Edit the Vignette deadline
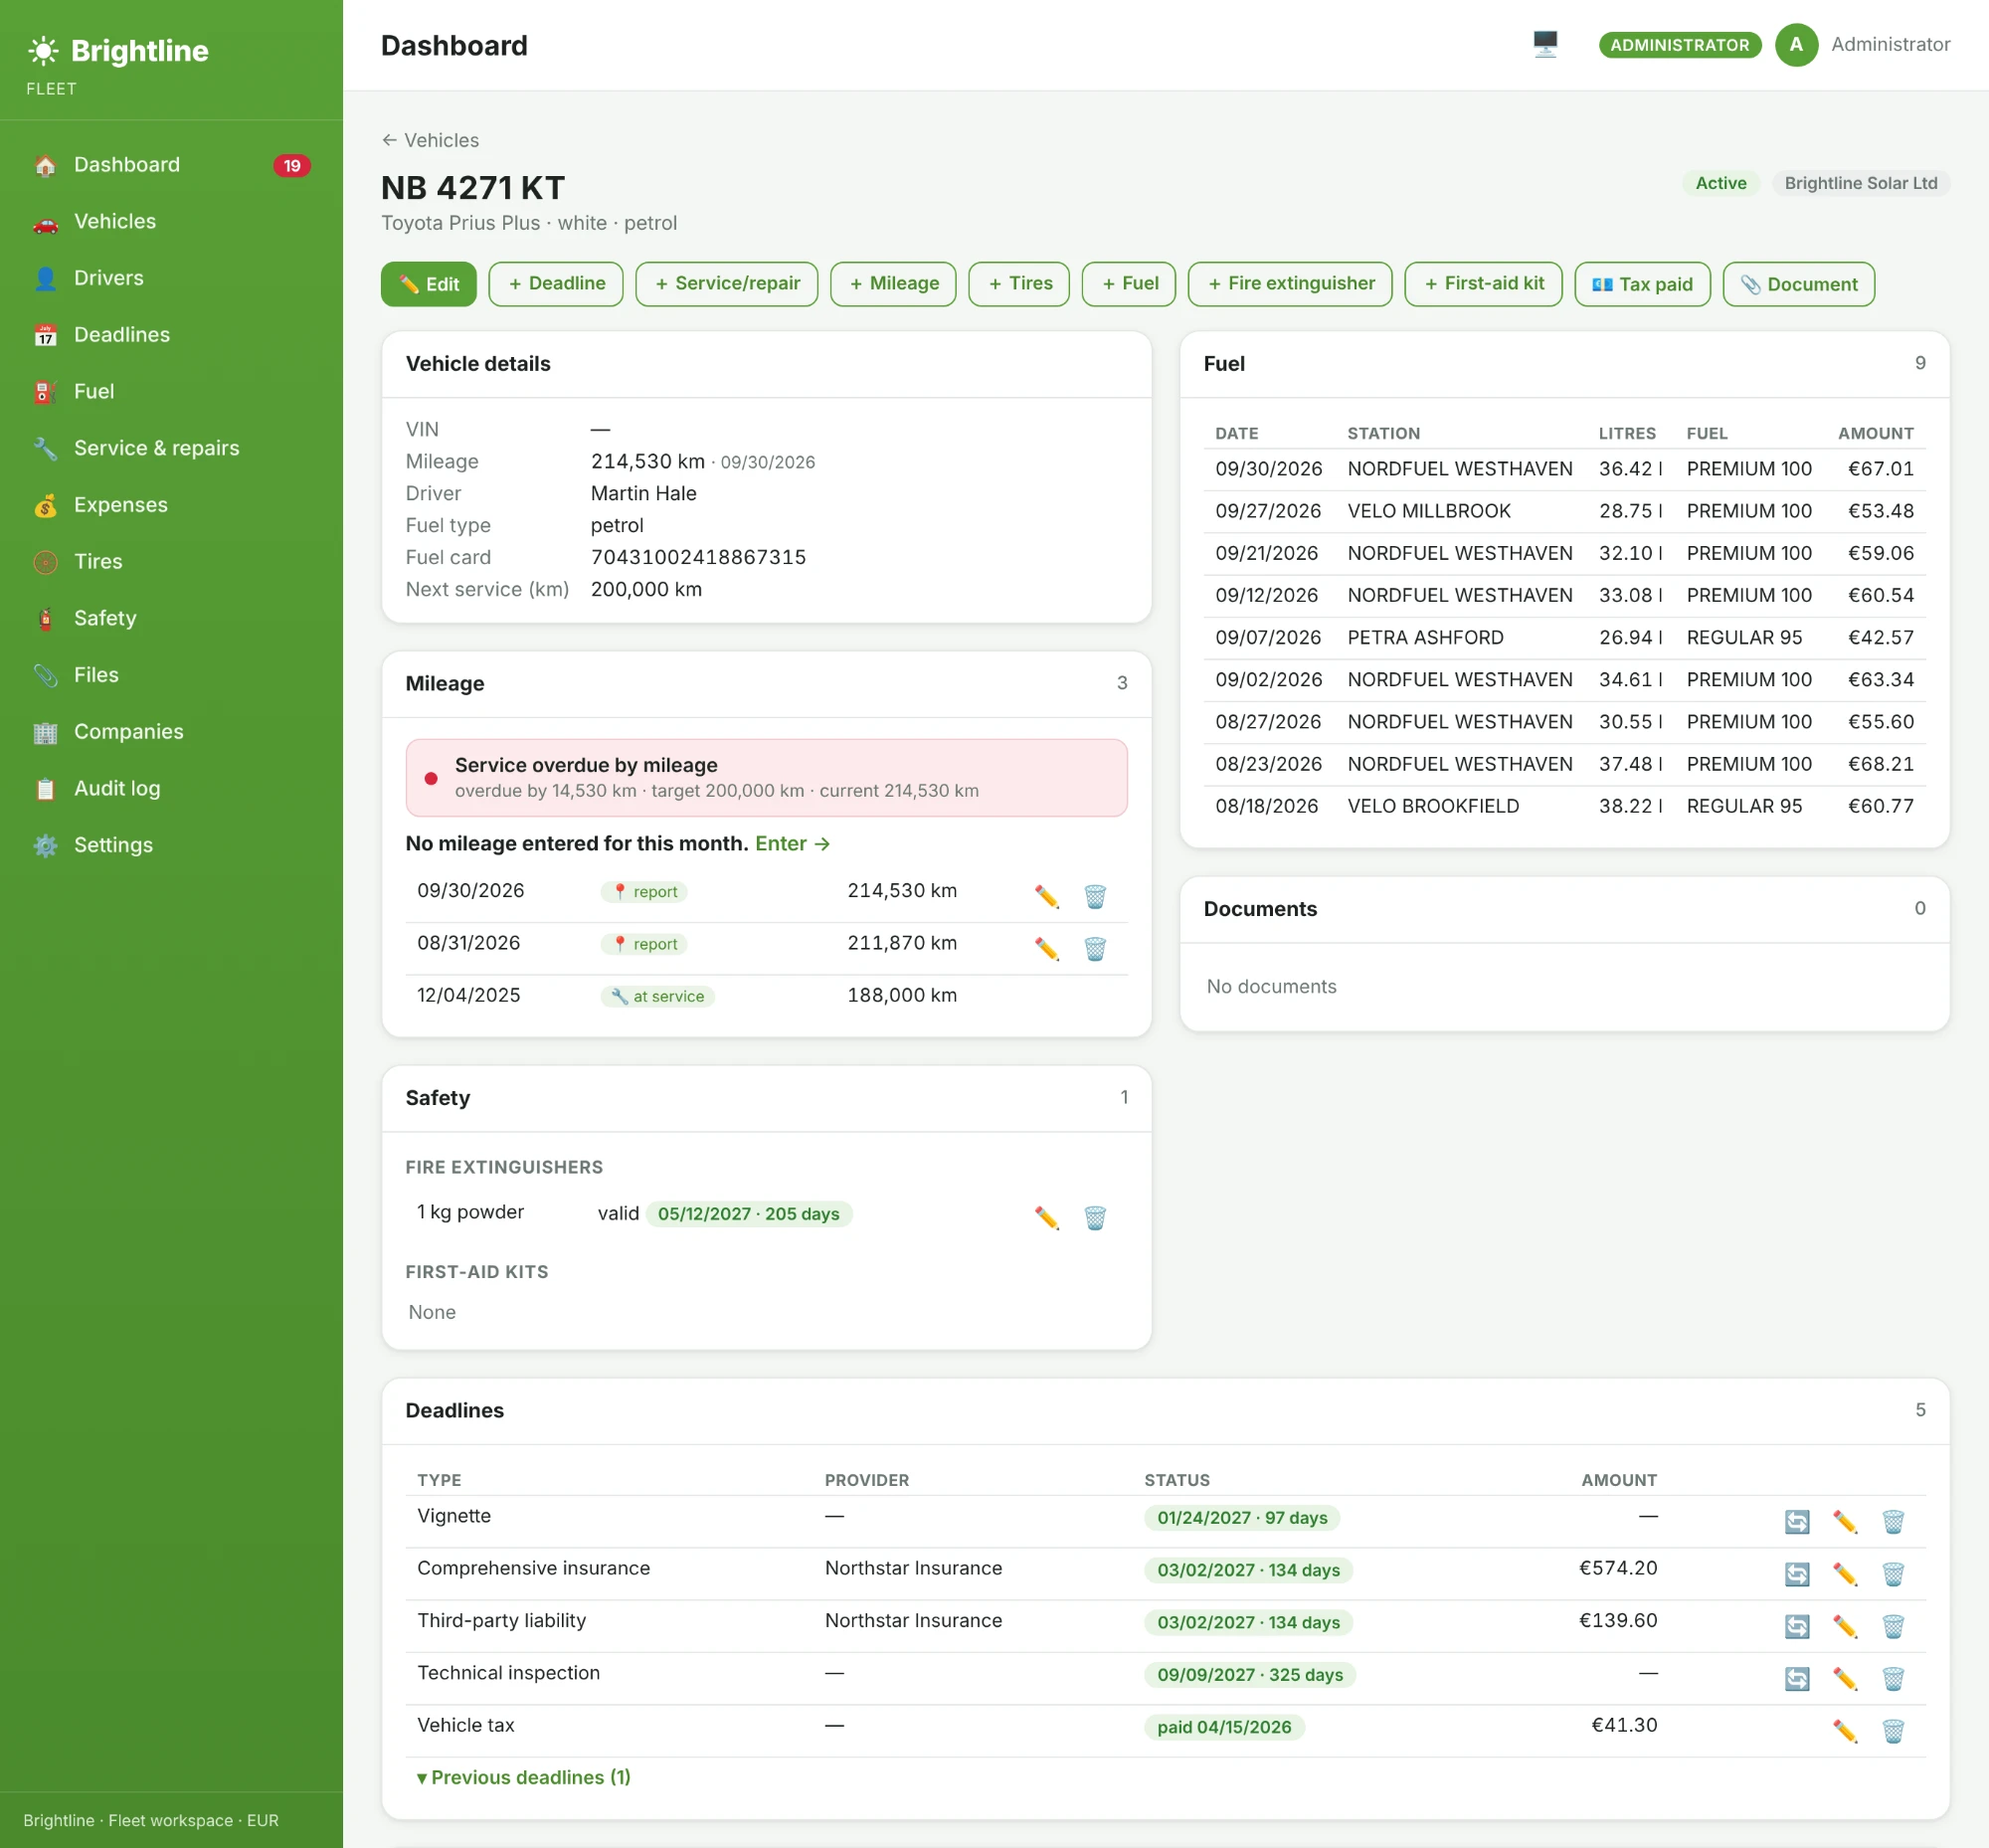 (x=1845, y=1521)
